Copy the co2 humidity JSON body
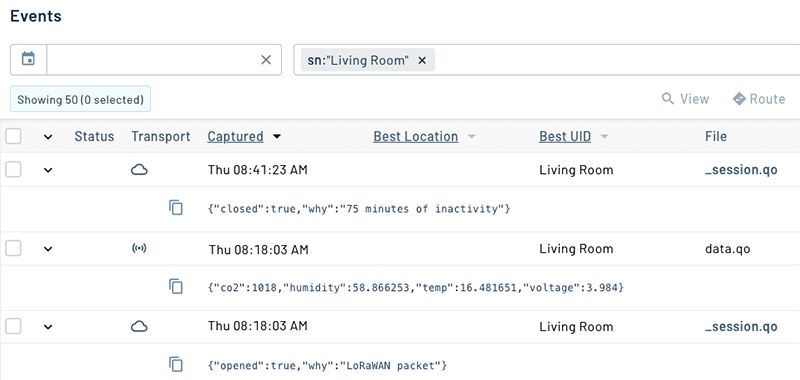 click(x=176, y=287)
